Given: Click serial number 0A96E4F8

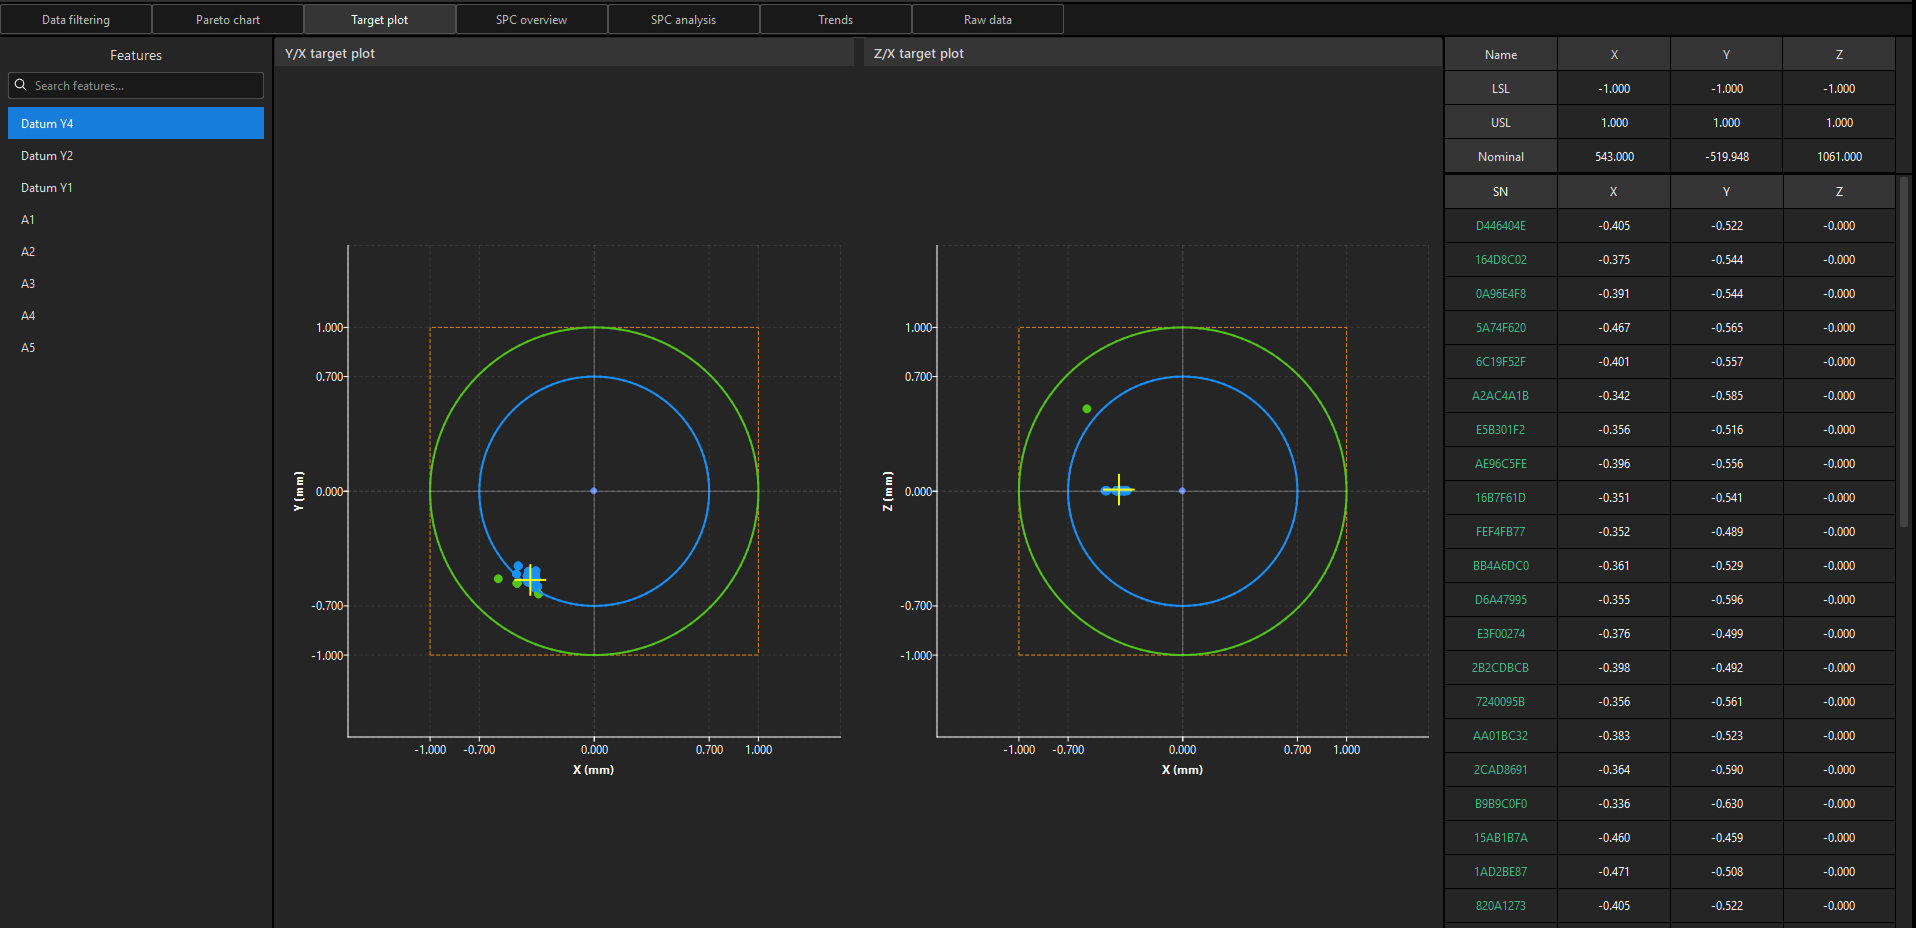Looking at the screenshot, I should pos(1501,294).
